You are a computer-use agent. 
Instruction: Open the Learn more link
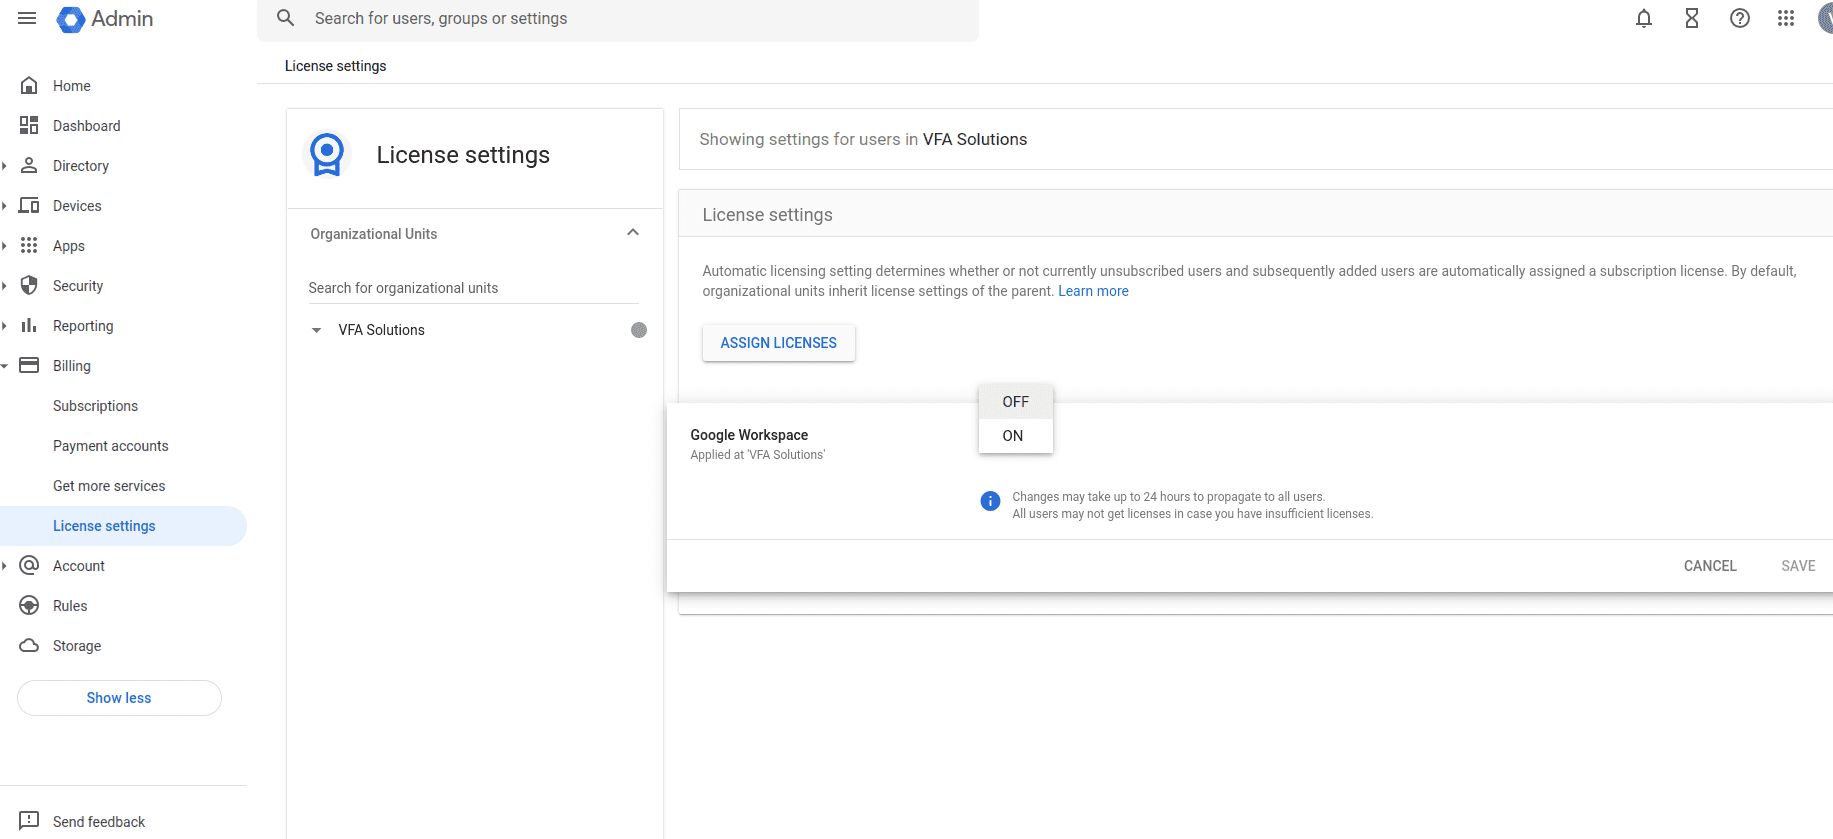1093,291
